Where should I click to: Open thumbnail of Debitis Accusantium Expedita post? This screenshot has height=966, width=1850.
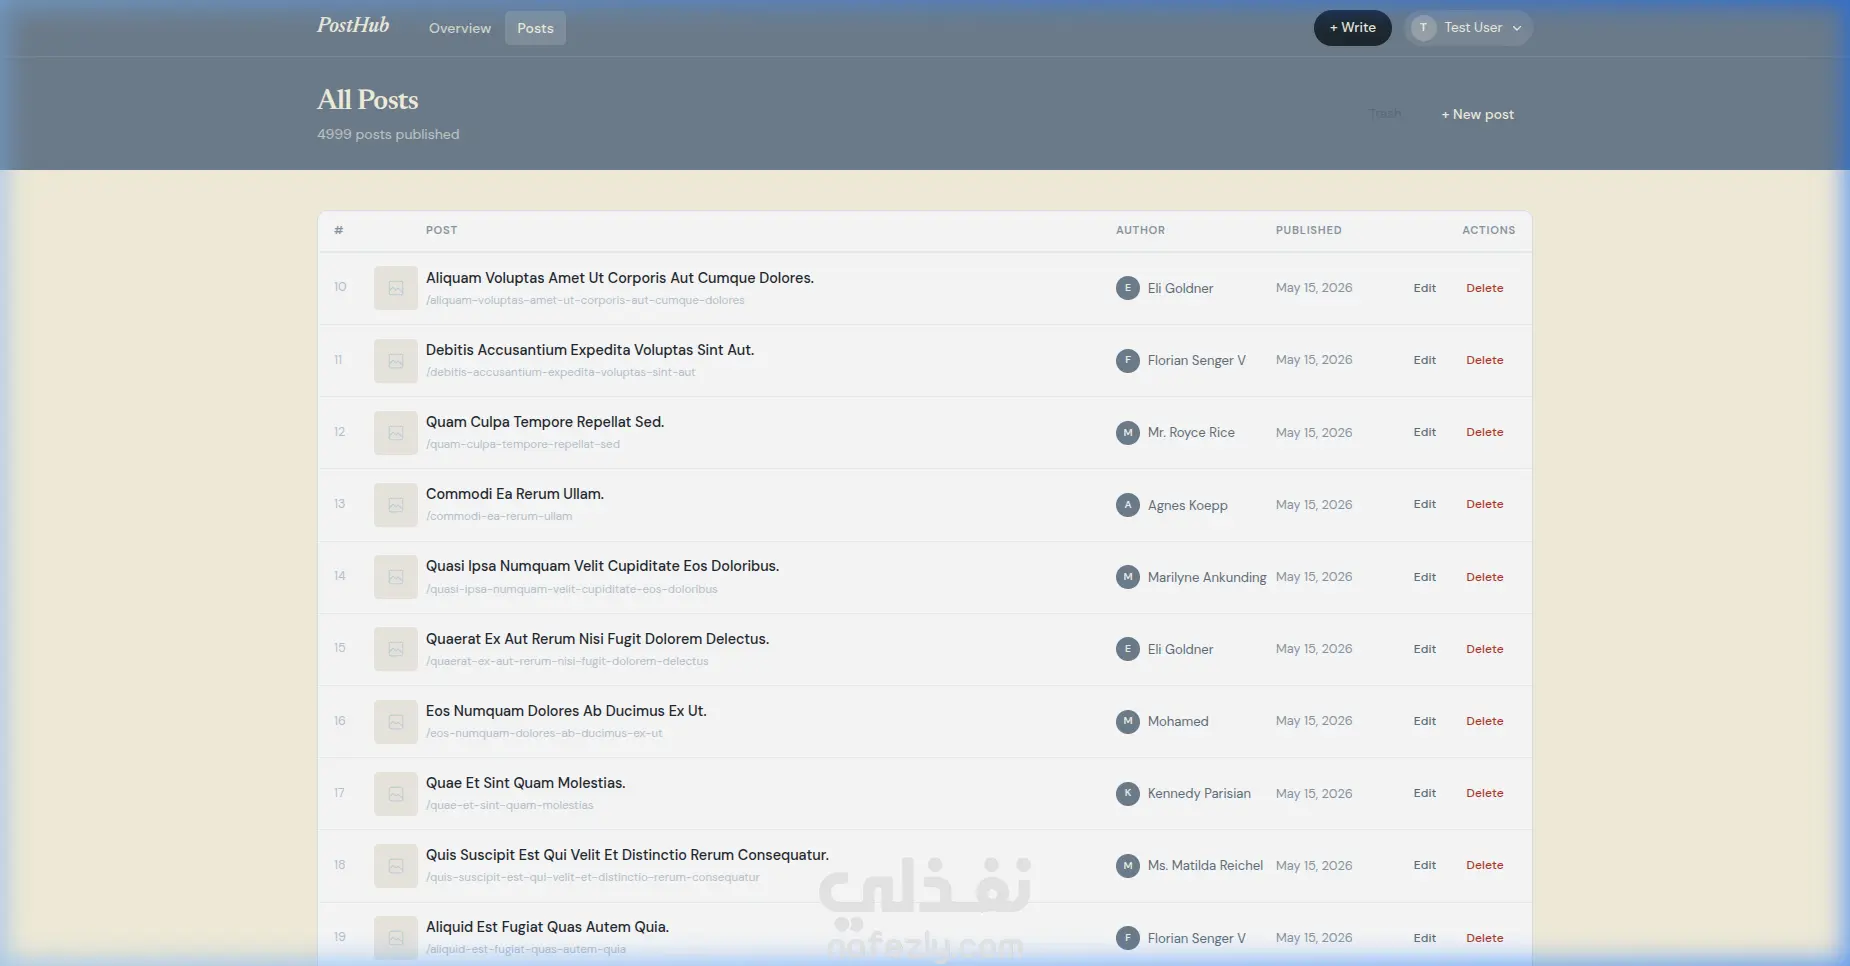click(x=396, y=361)
